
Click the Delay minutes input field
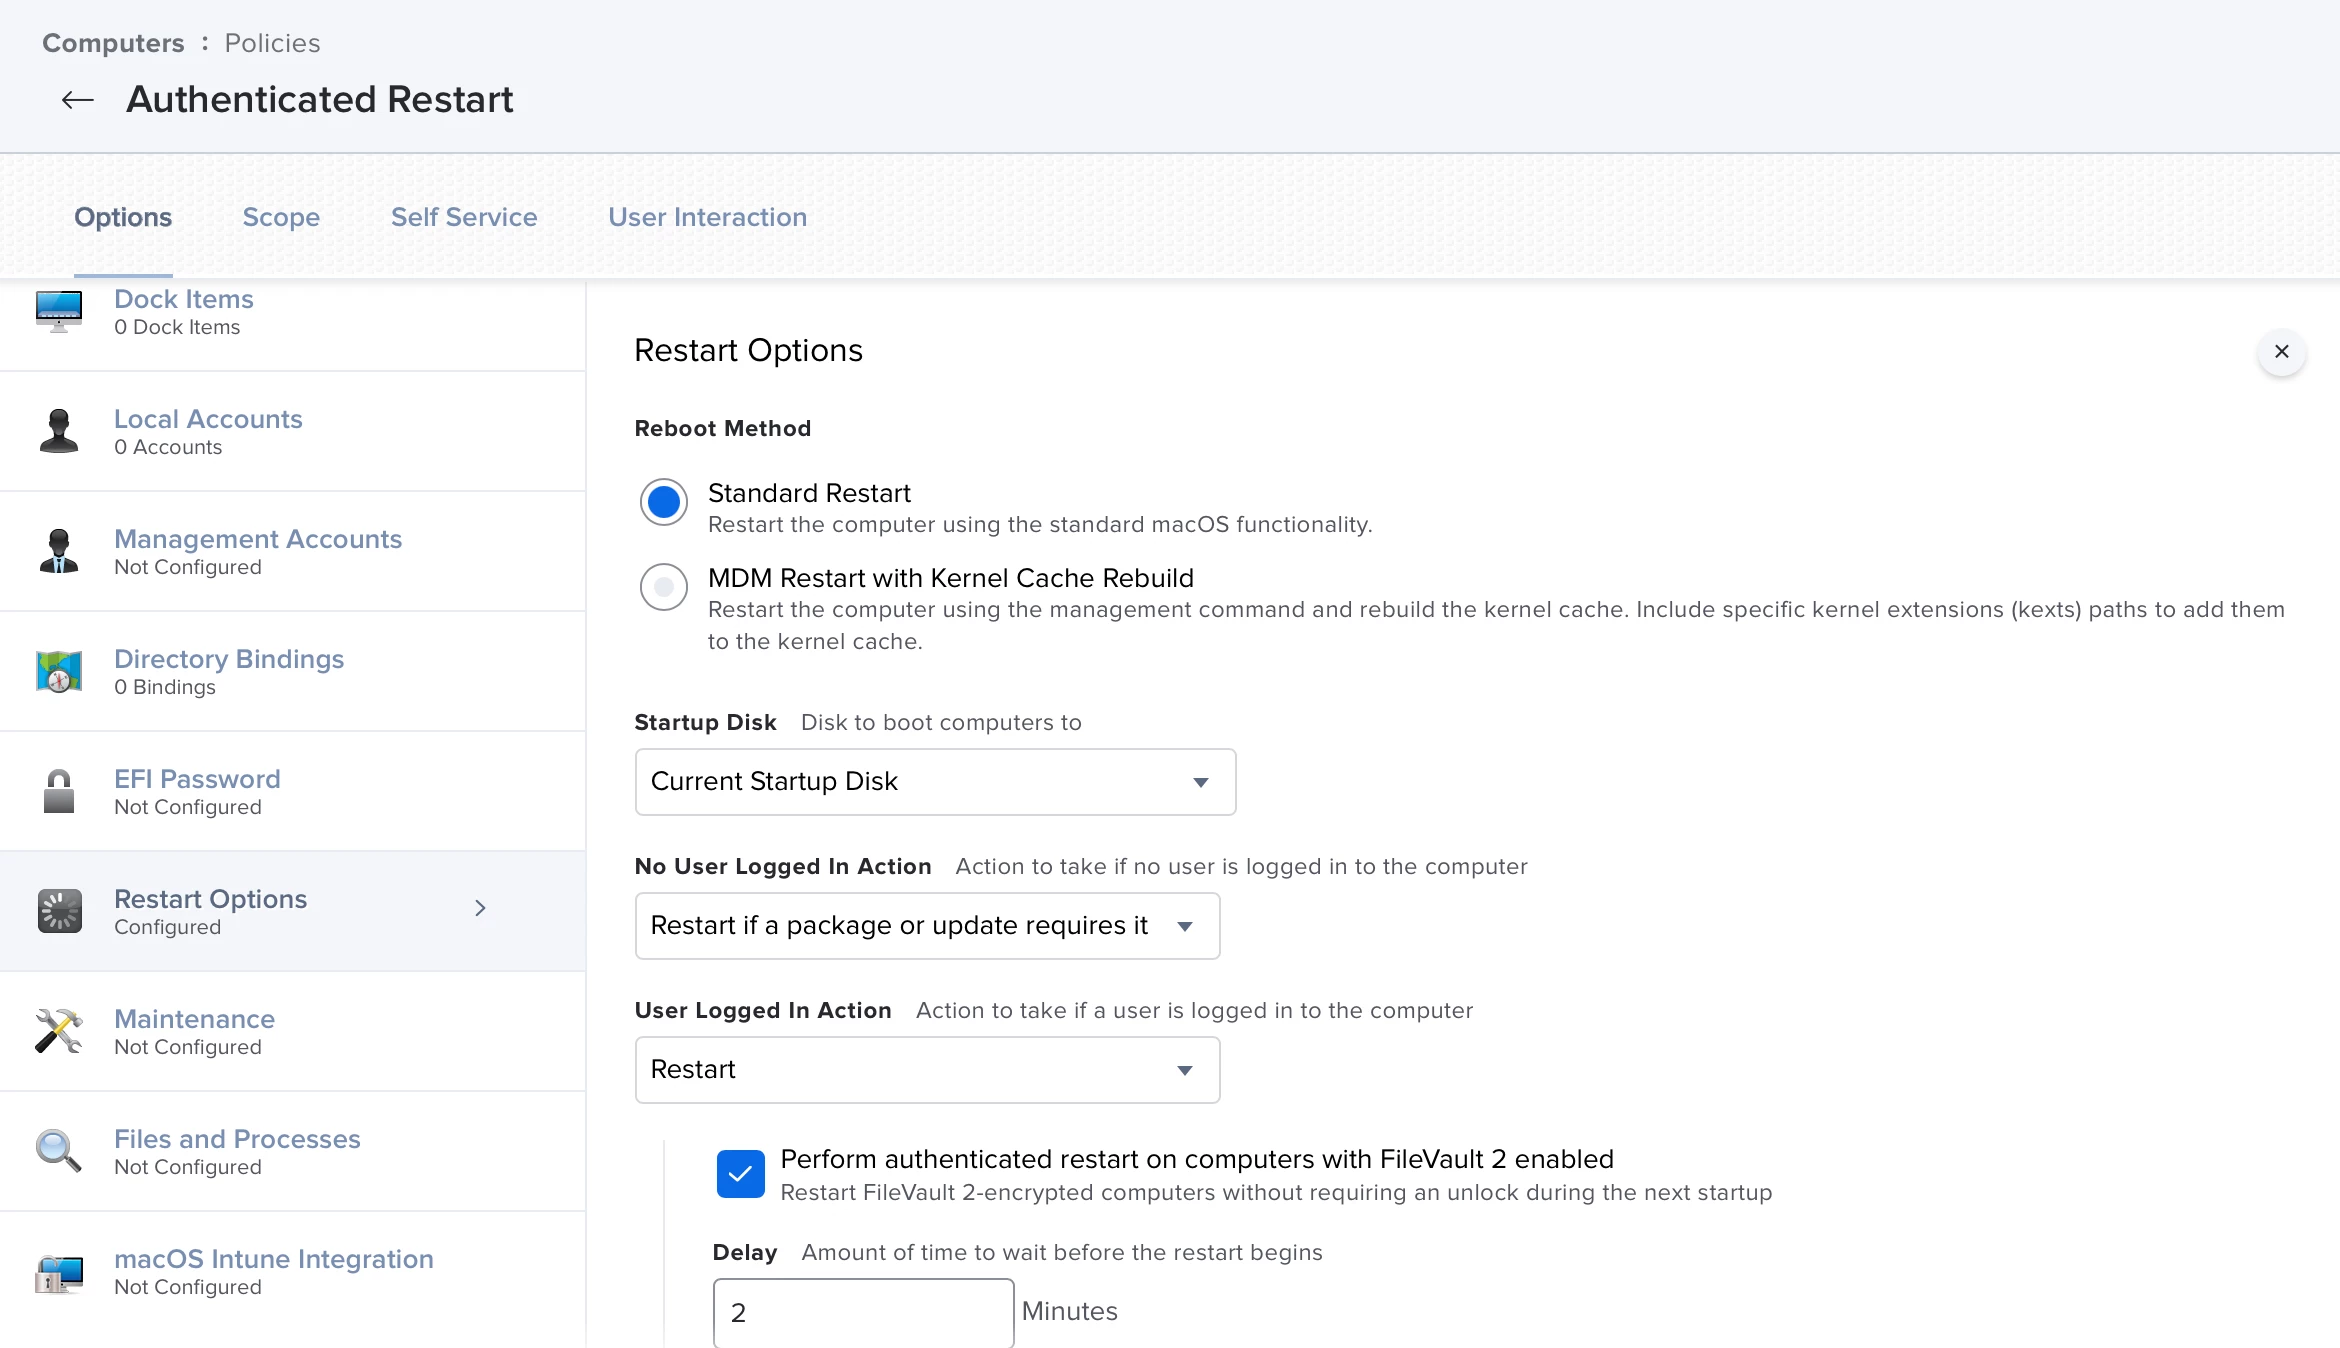pyautogui.click(x=864, y=1313)
